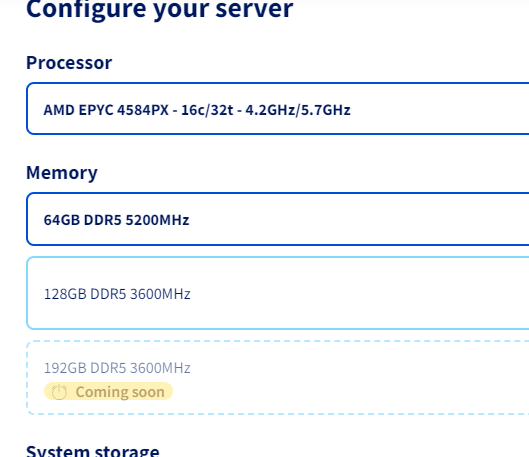Click the disabled 192GB DDR5 3600MHz card
This screenshot has height=457, width=529.
point(278,378)
